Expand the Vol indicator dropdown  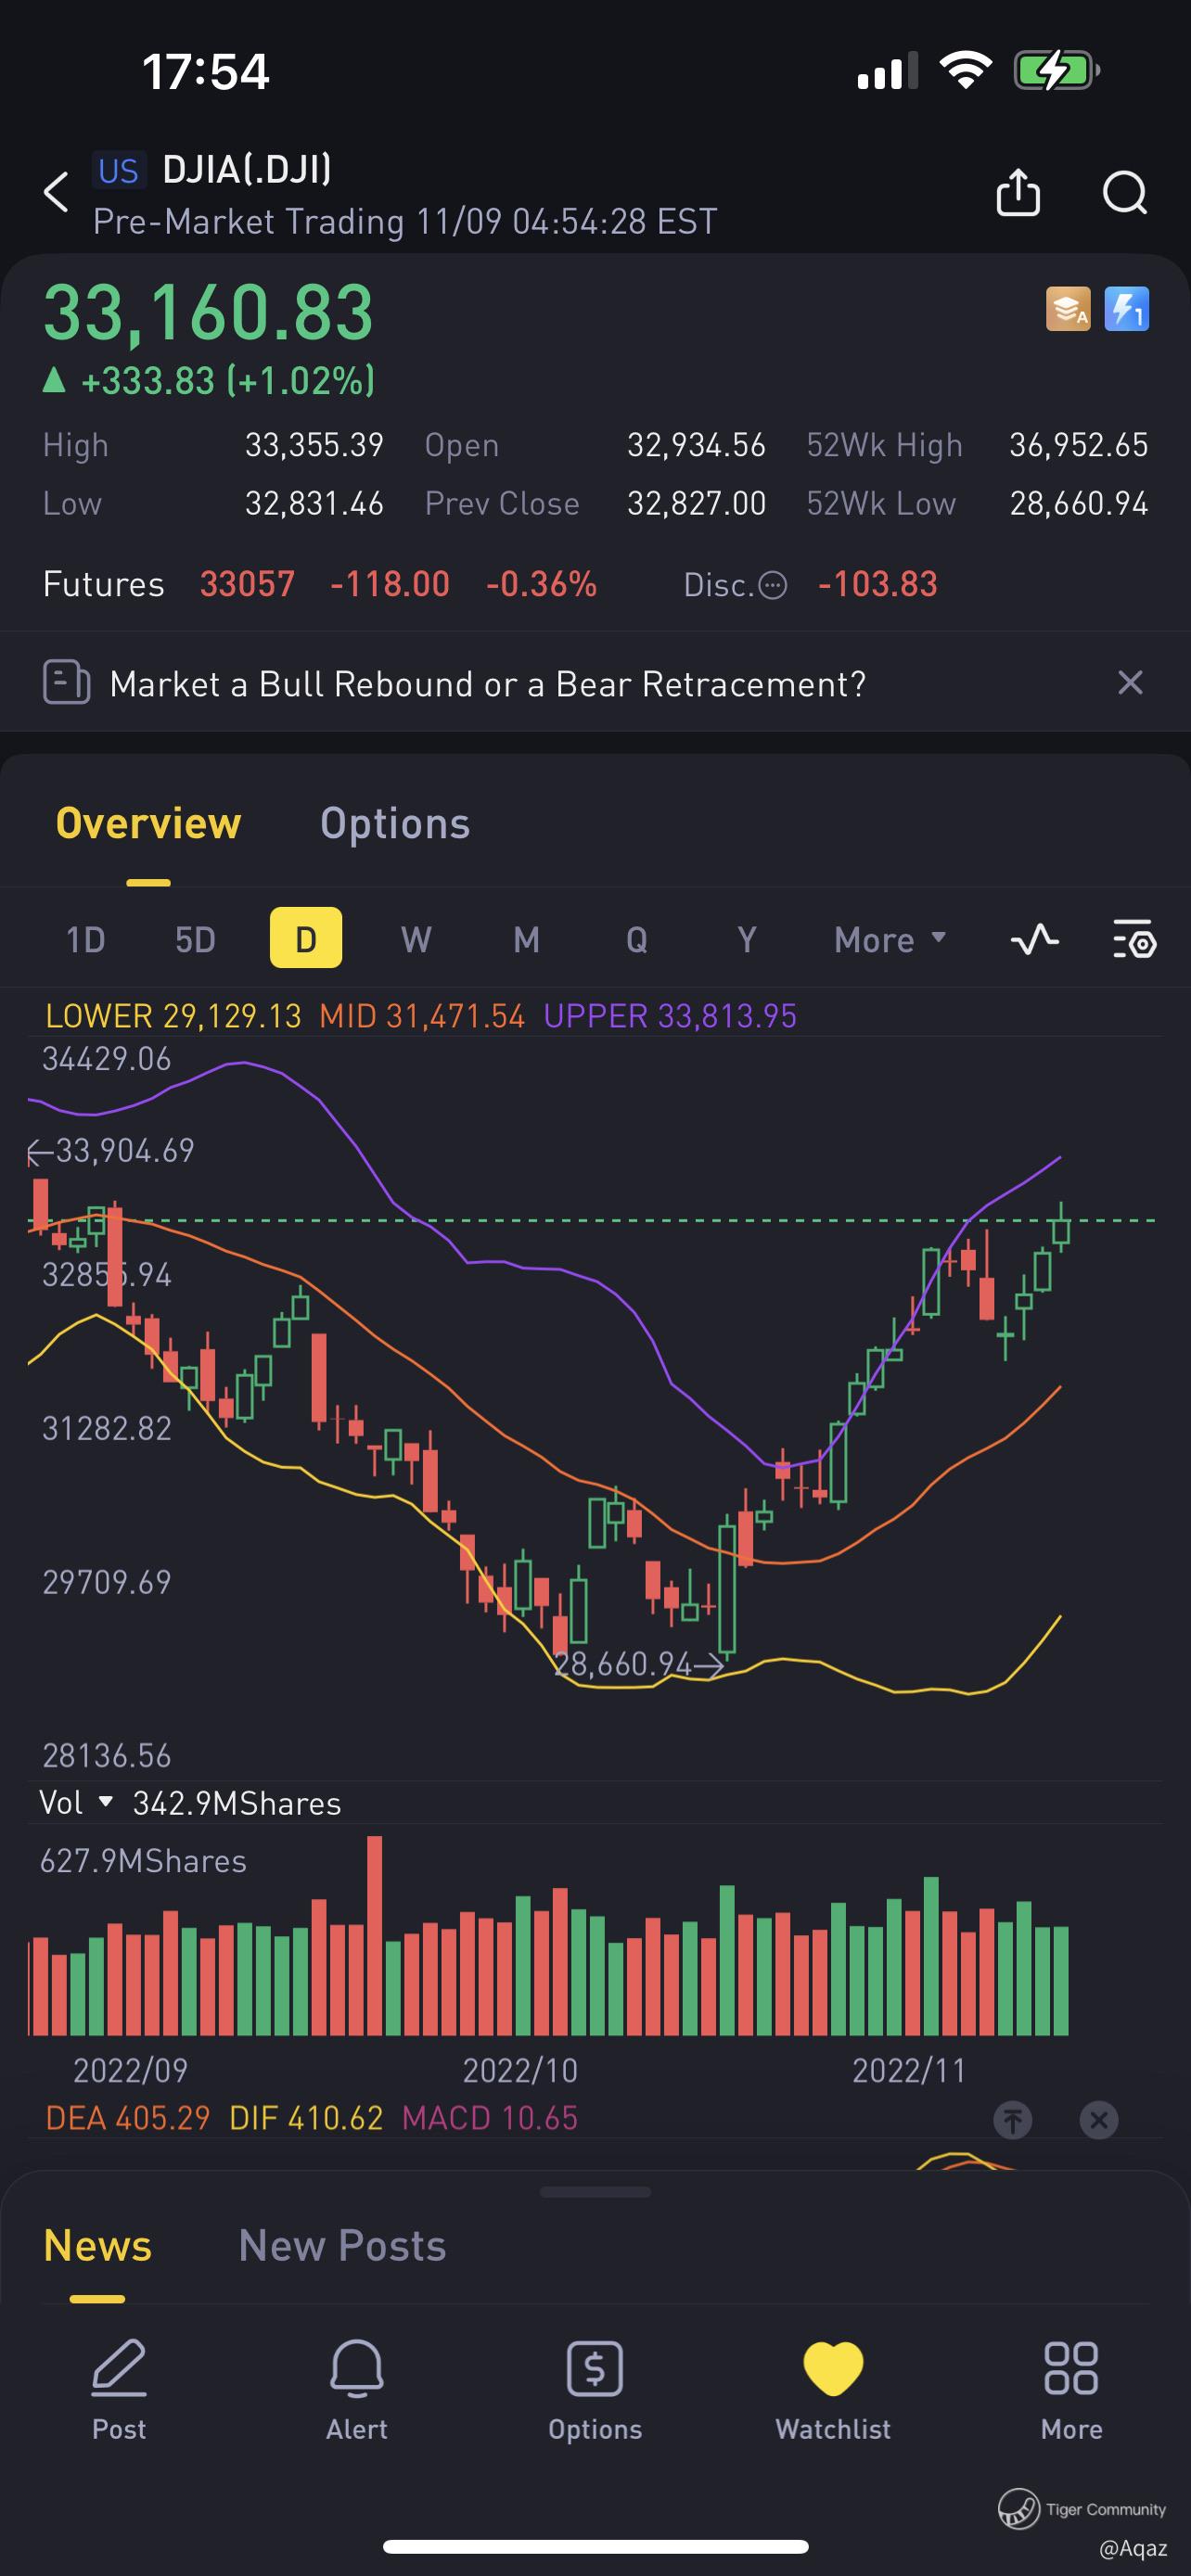coord(76,1803)
